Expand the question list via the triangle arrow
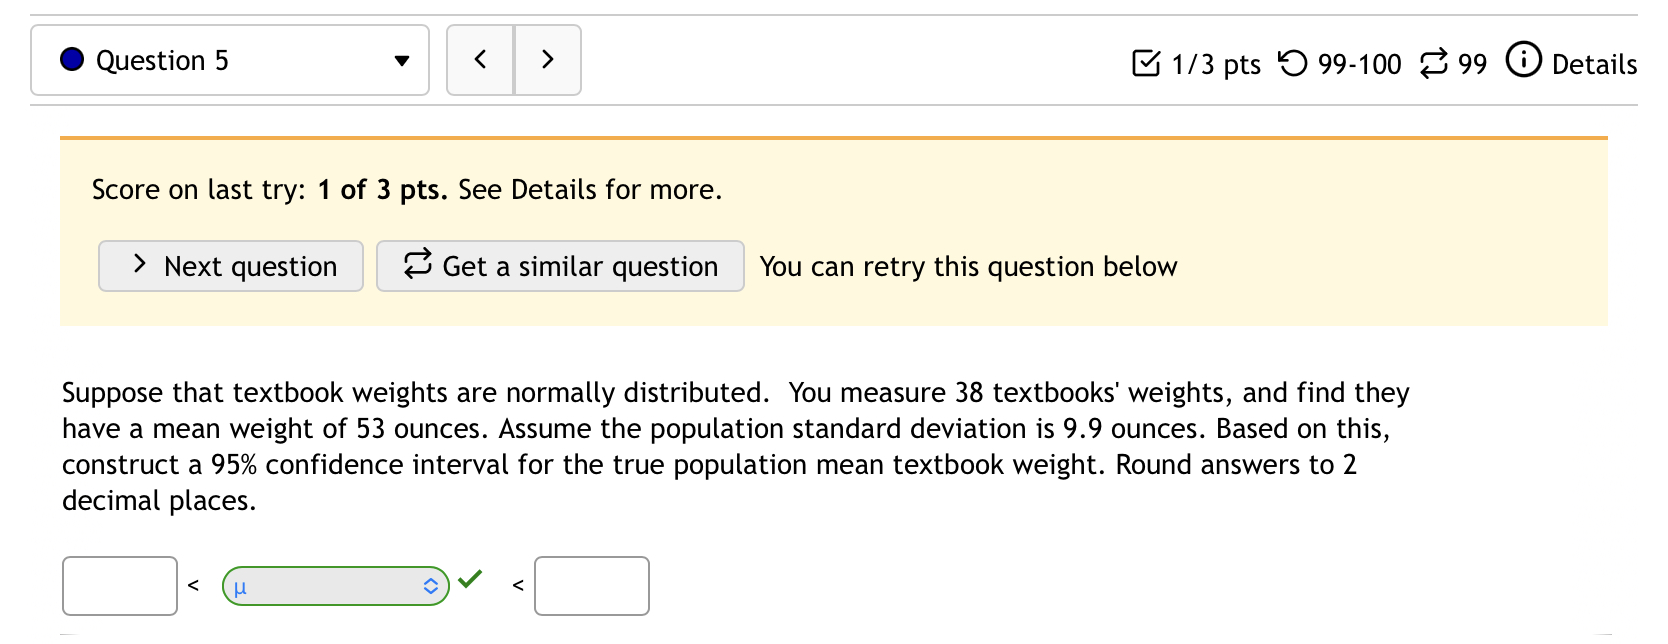Image resolution: width=1668 pixels, height=644 pixels. (401, 60)
